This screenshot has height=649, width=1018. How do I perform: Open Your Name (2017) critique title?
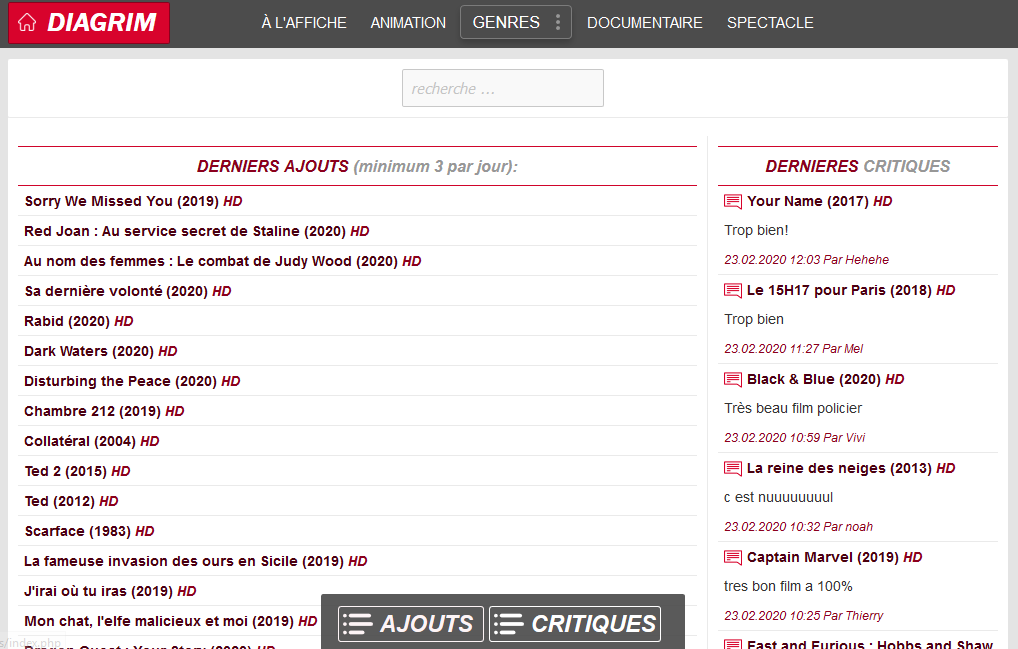click(x=819, y=201)
